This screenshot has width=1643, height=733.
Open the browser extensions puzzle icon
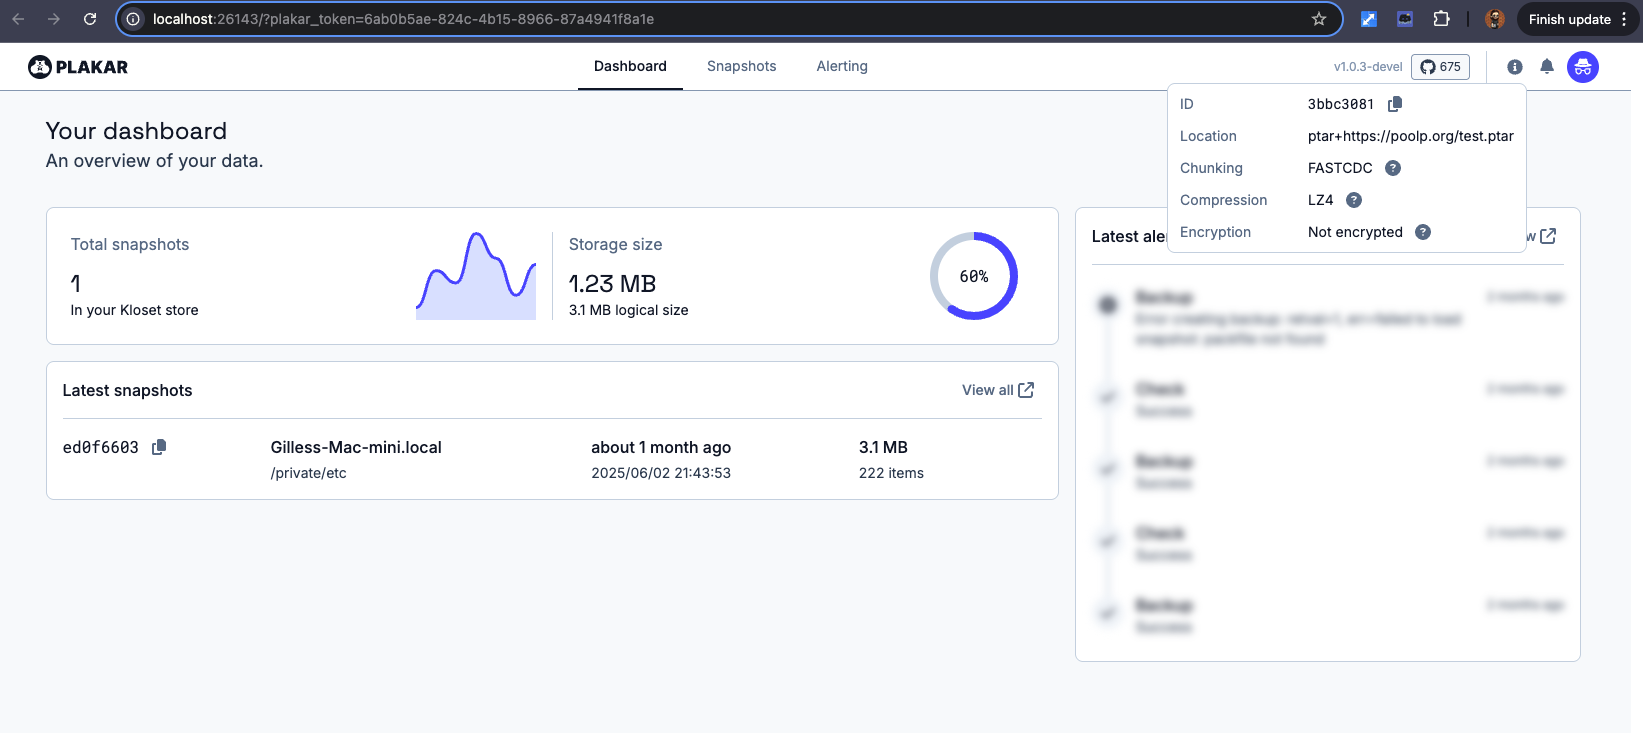click(x=1441, y=19)
